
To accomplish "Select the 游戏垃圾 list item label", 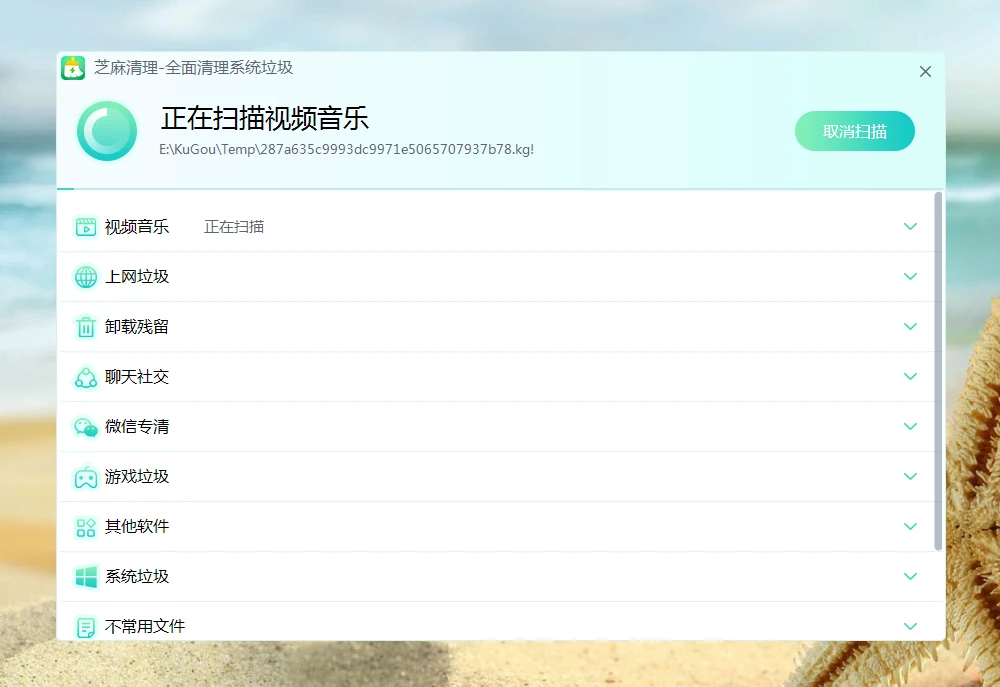I will click(137, 477).
